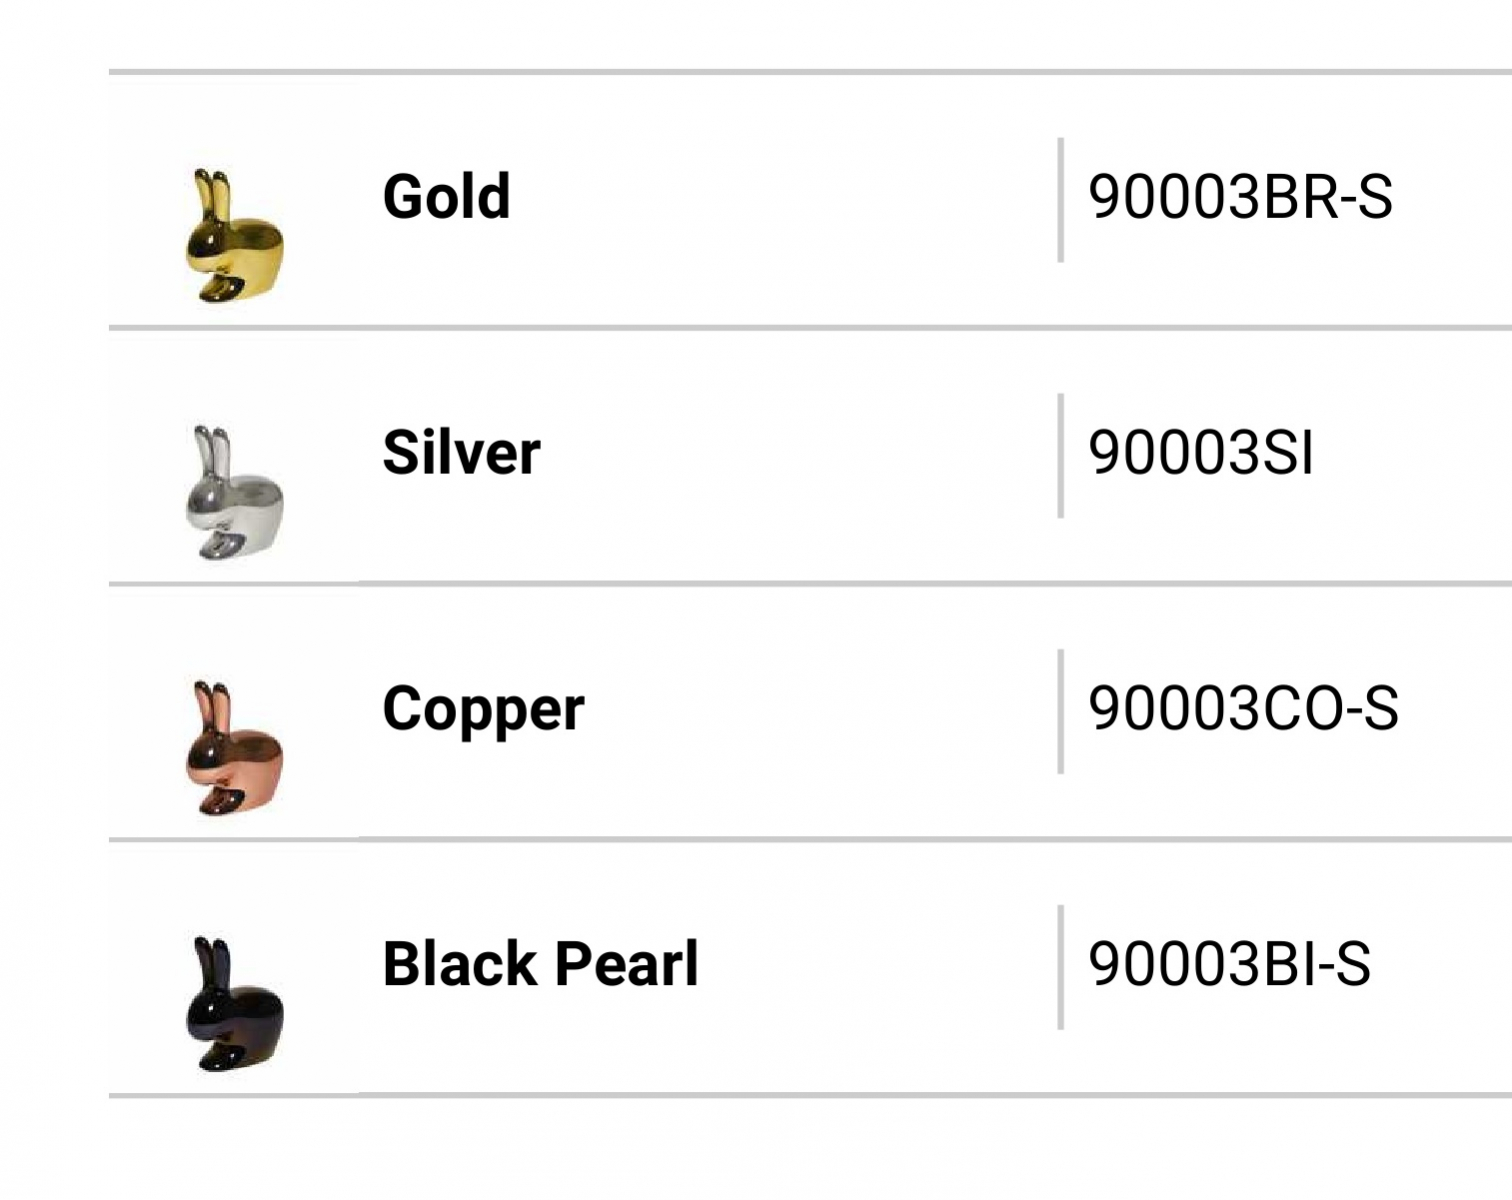1512x1200 pixels.
Task: Click the vertical divider before 90003BI-S
Action: [1060, 967]
